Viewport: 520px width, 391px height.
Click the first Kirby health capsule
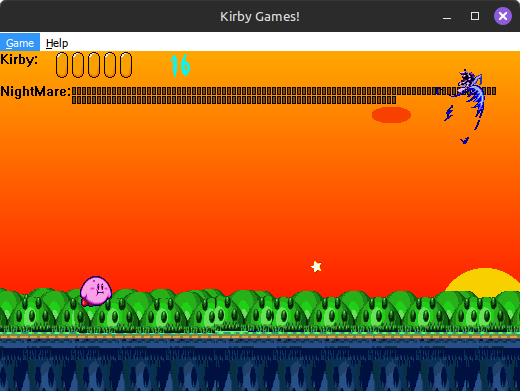coord(62,65)
